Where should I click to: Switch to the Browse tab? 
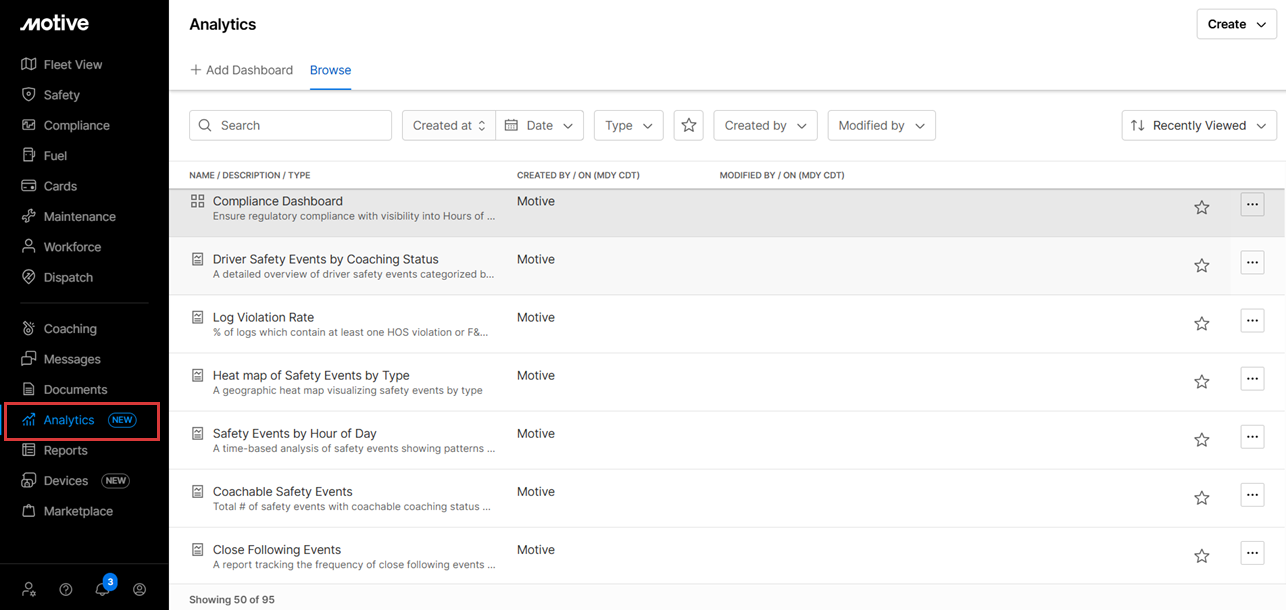click(330, 70)
